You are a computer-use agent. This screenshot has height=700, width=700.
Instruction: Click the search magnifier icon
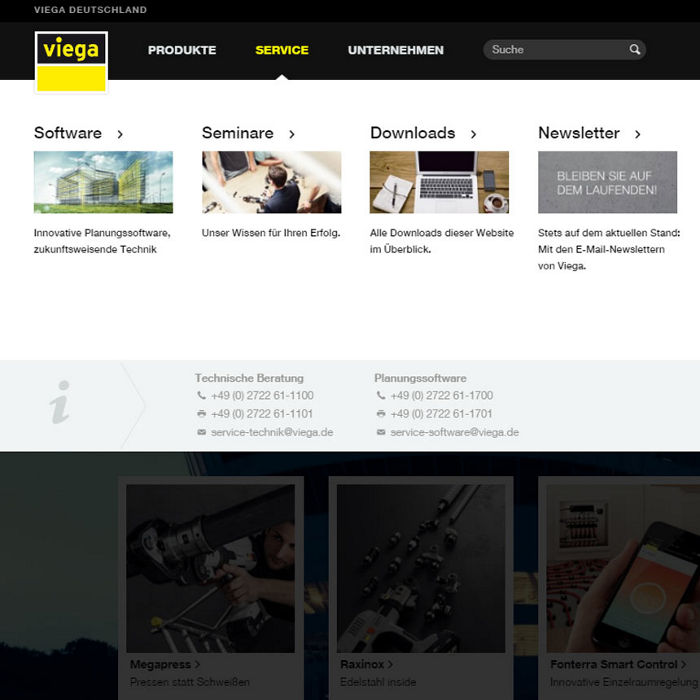click(634, 49)
